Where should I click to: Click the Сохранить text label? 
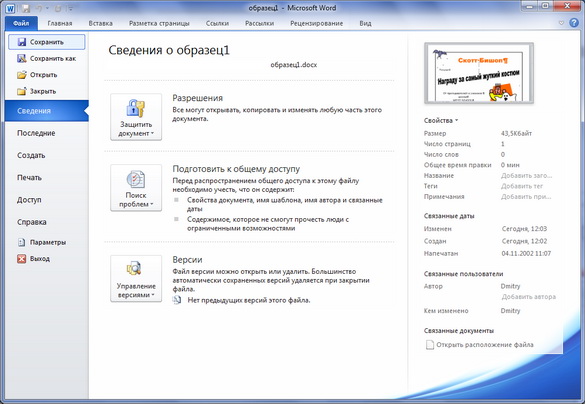click(x=47, y=42)
